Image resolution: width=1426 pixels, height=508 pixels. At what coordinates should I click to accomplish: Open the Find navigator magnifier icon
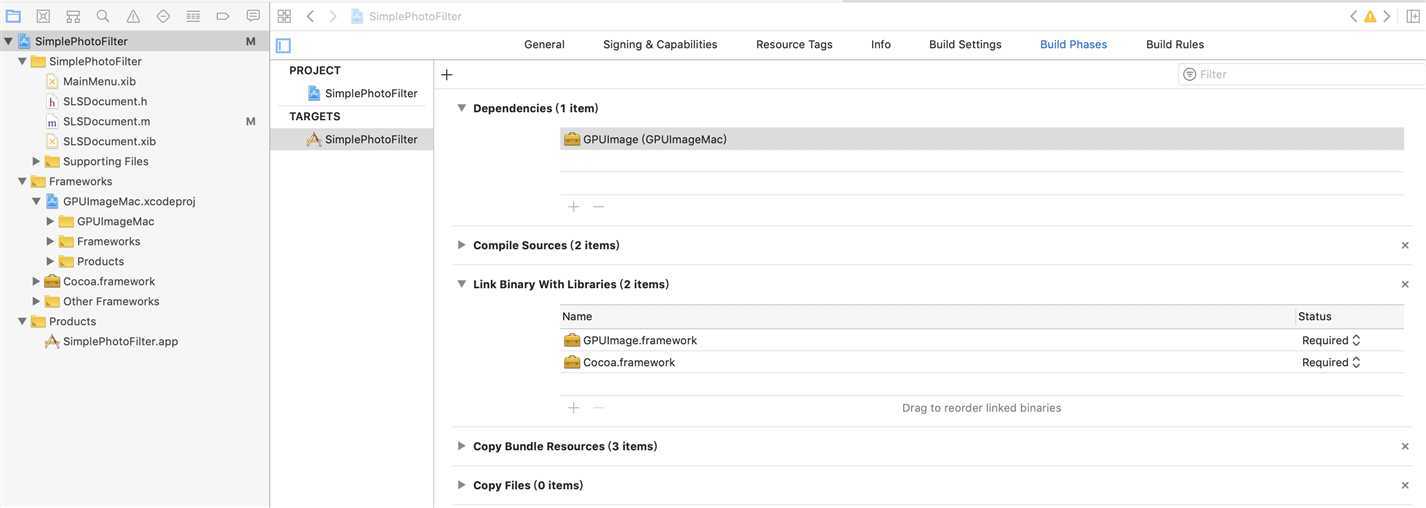tap(103, 16)
